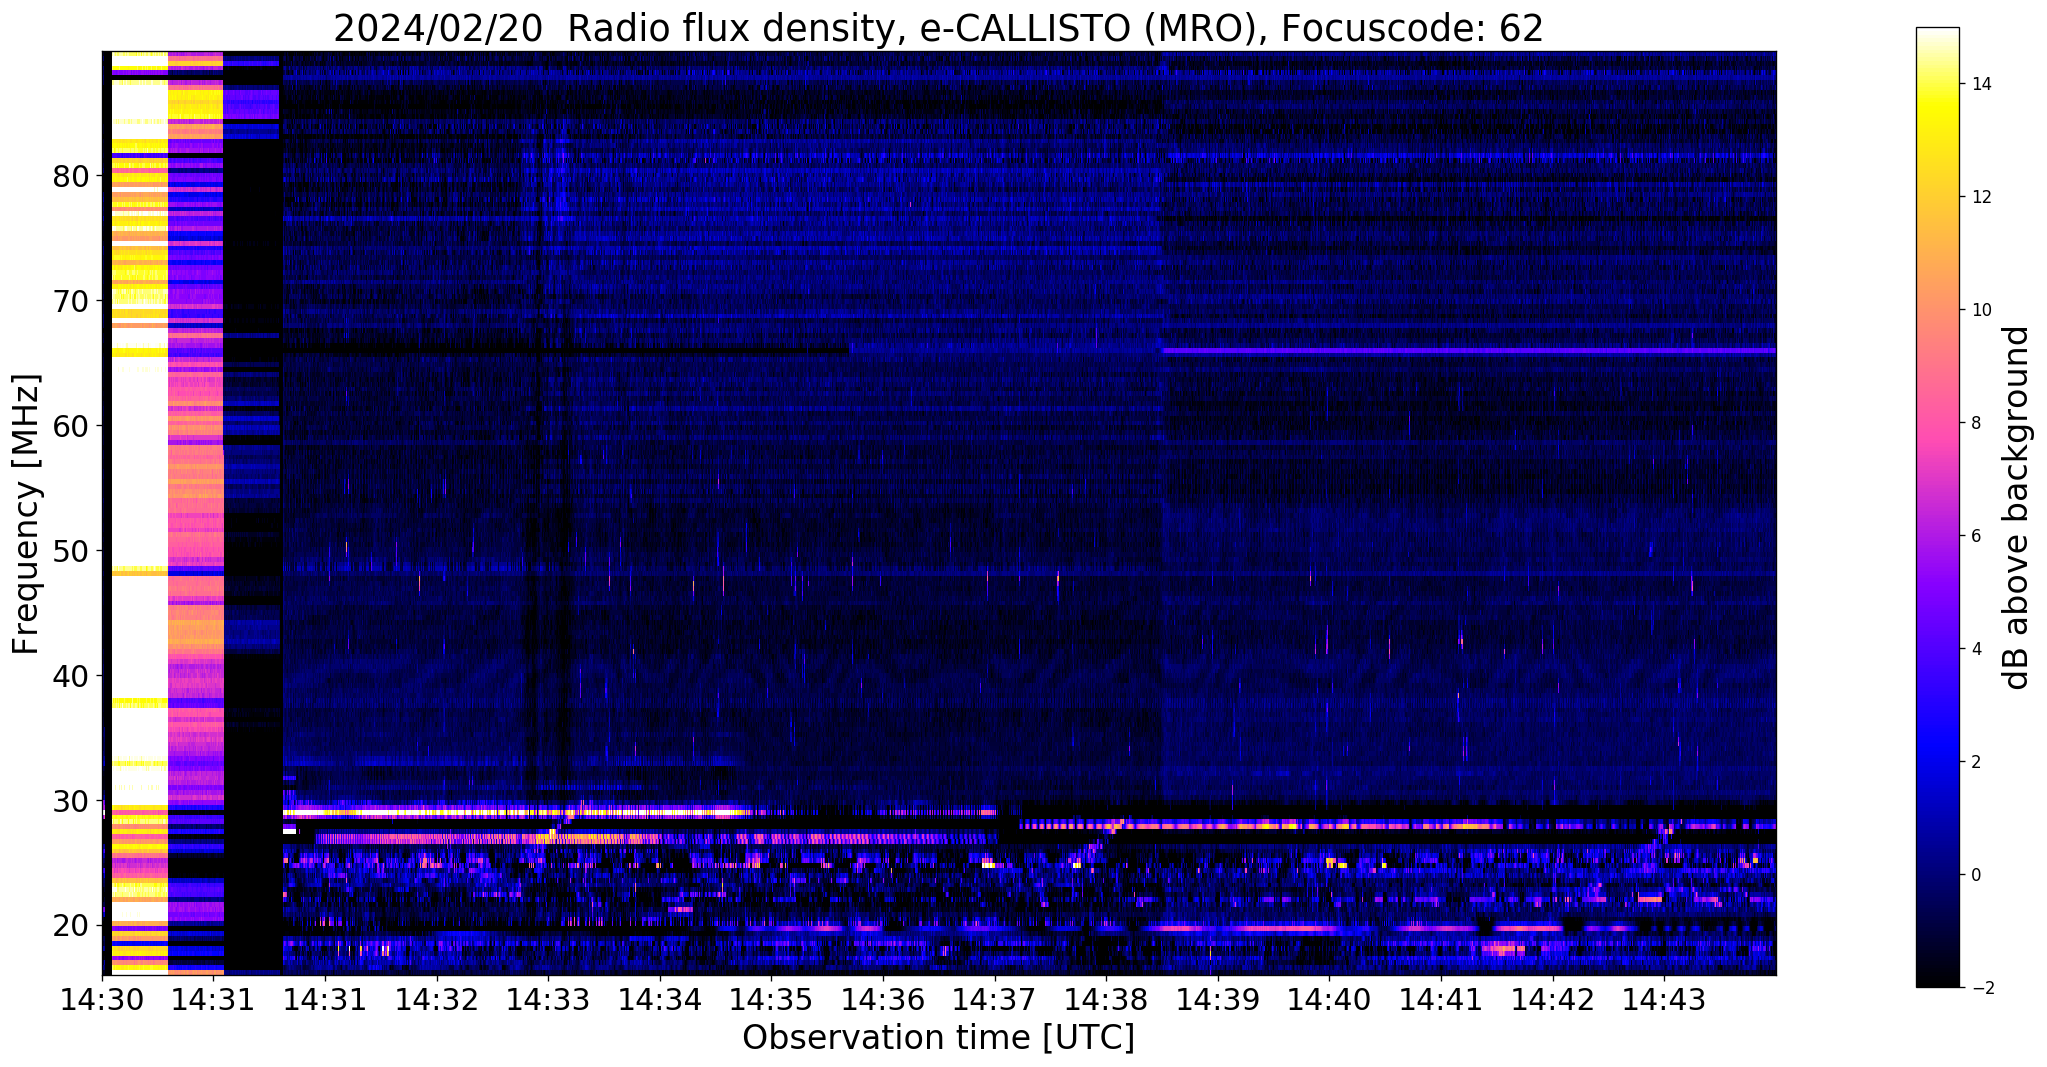Click the 14:42 time tick label
Image resolution: width=2047 pixels, height=1067 pixels.
pyautogui.click(x=1552, y=999)
